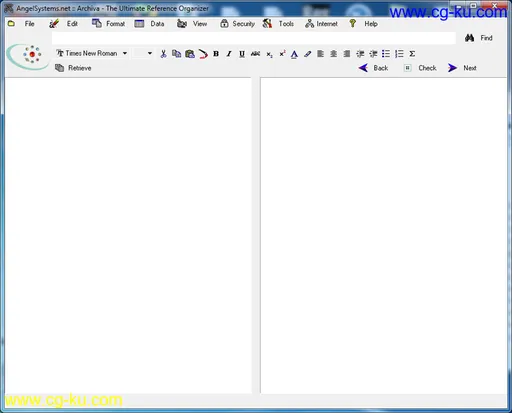The width and height of the screenshot is (512, 413).
Task: Apply strikethrough formatting
Action: (255, 54)
